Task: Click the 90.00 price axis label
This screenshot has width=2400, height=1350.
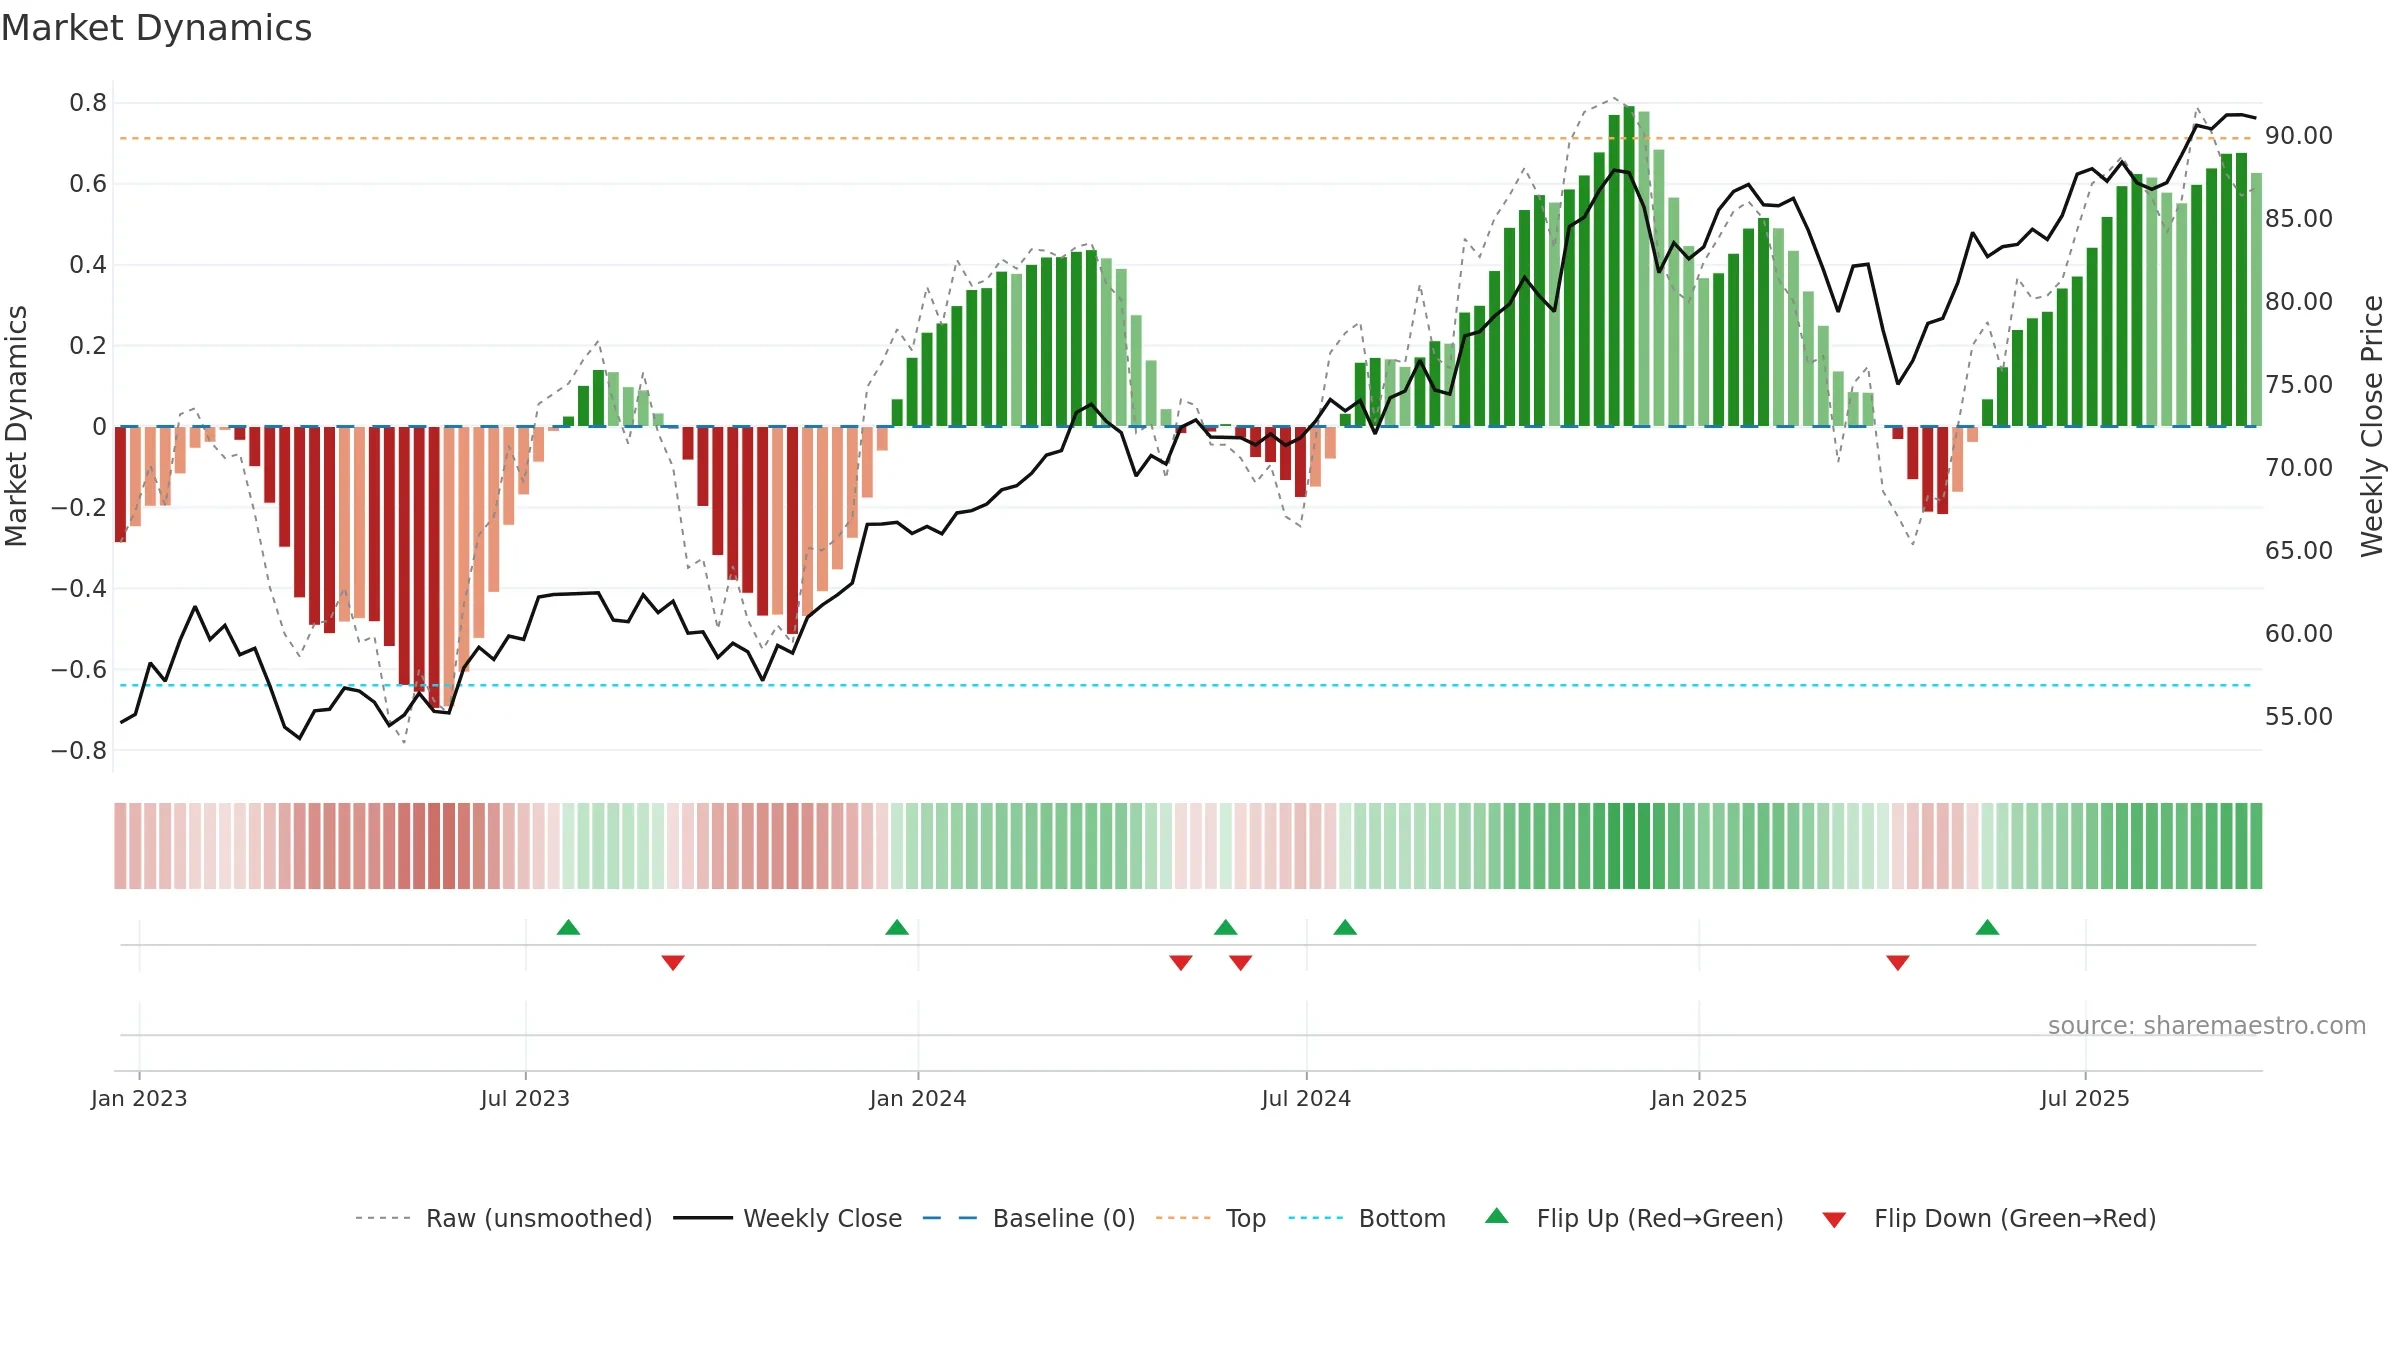Action: [x=2299, y=135]
